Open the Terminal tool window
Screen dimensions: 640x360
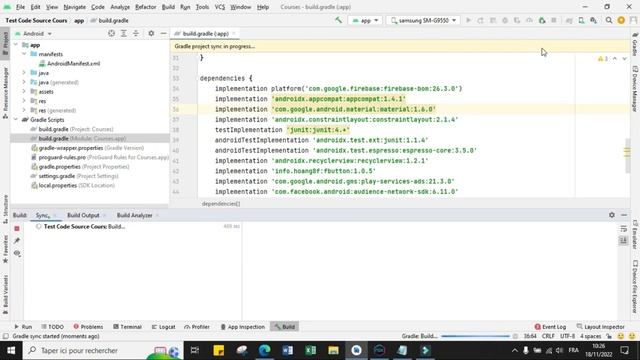pos(127,327)
